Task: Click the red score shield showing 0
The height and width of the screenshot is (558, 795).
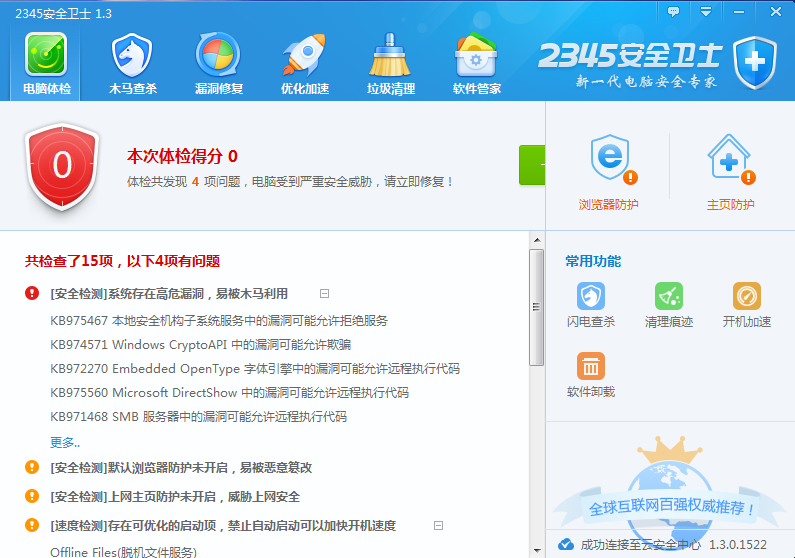Action: 62,166
